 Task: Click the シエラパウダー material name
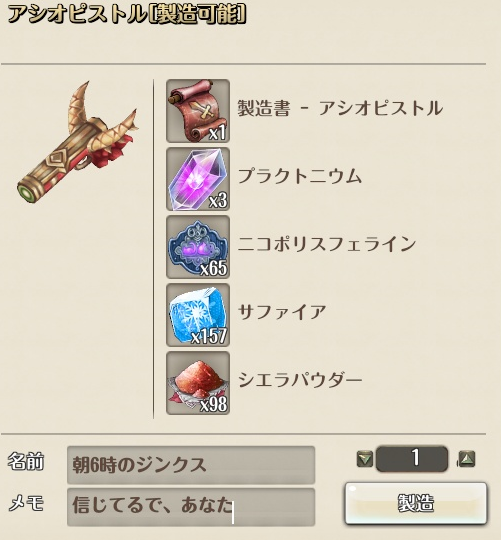pyautogui.click(x=300, y=380)
